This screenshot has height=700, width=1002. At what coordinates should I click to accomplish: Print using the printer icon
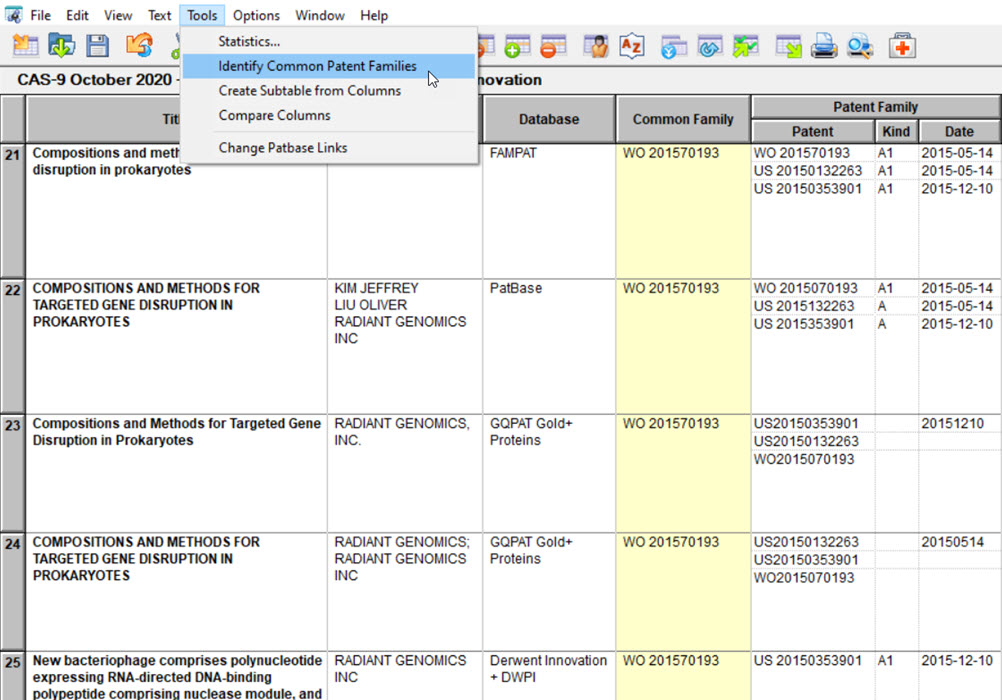click(823, 46)
